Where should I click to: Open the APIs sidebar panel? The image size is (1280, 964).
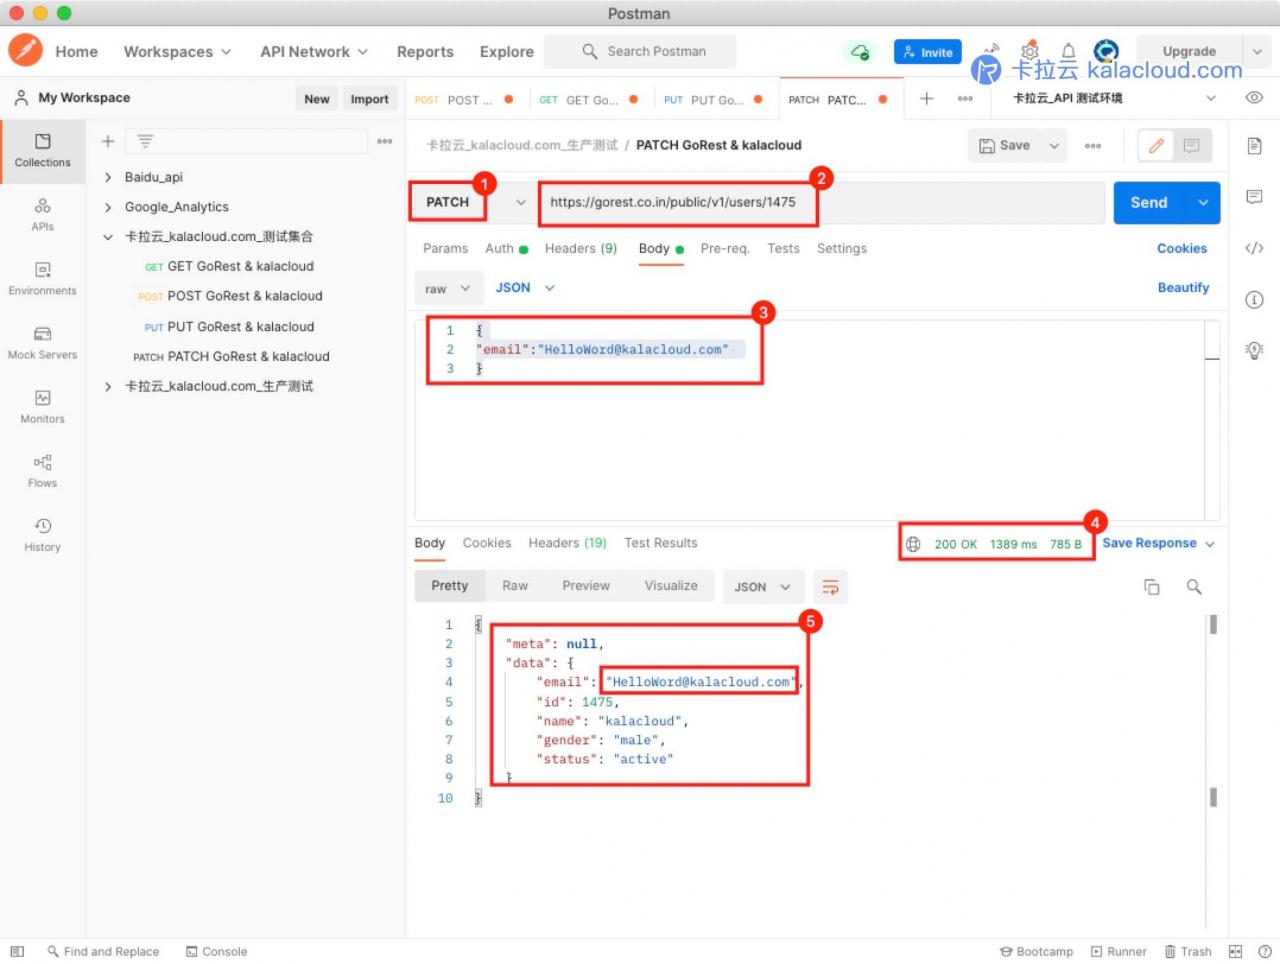coord(42,214)
